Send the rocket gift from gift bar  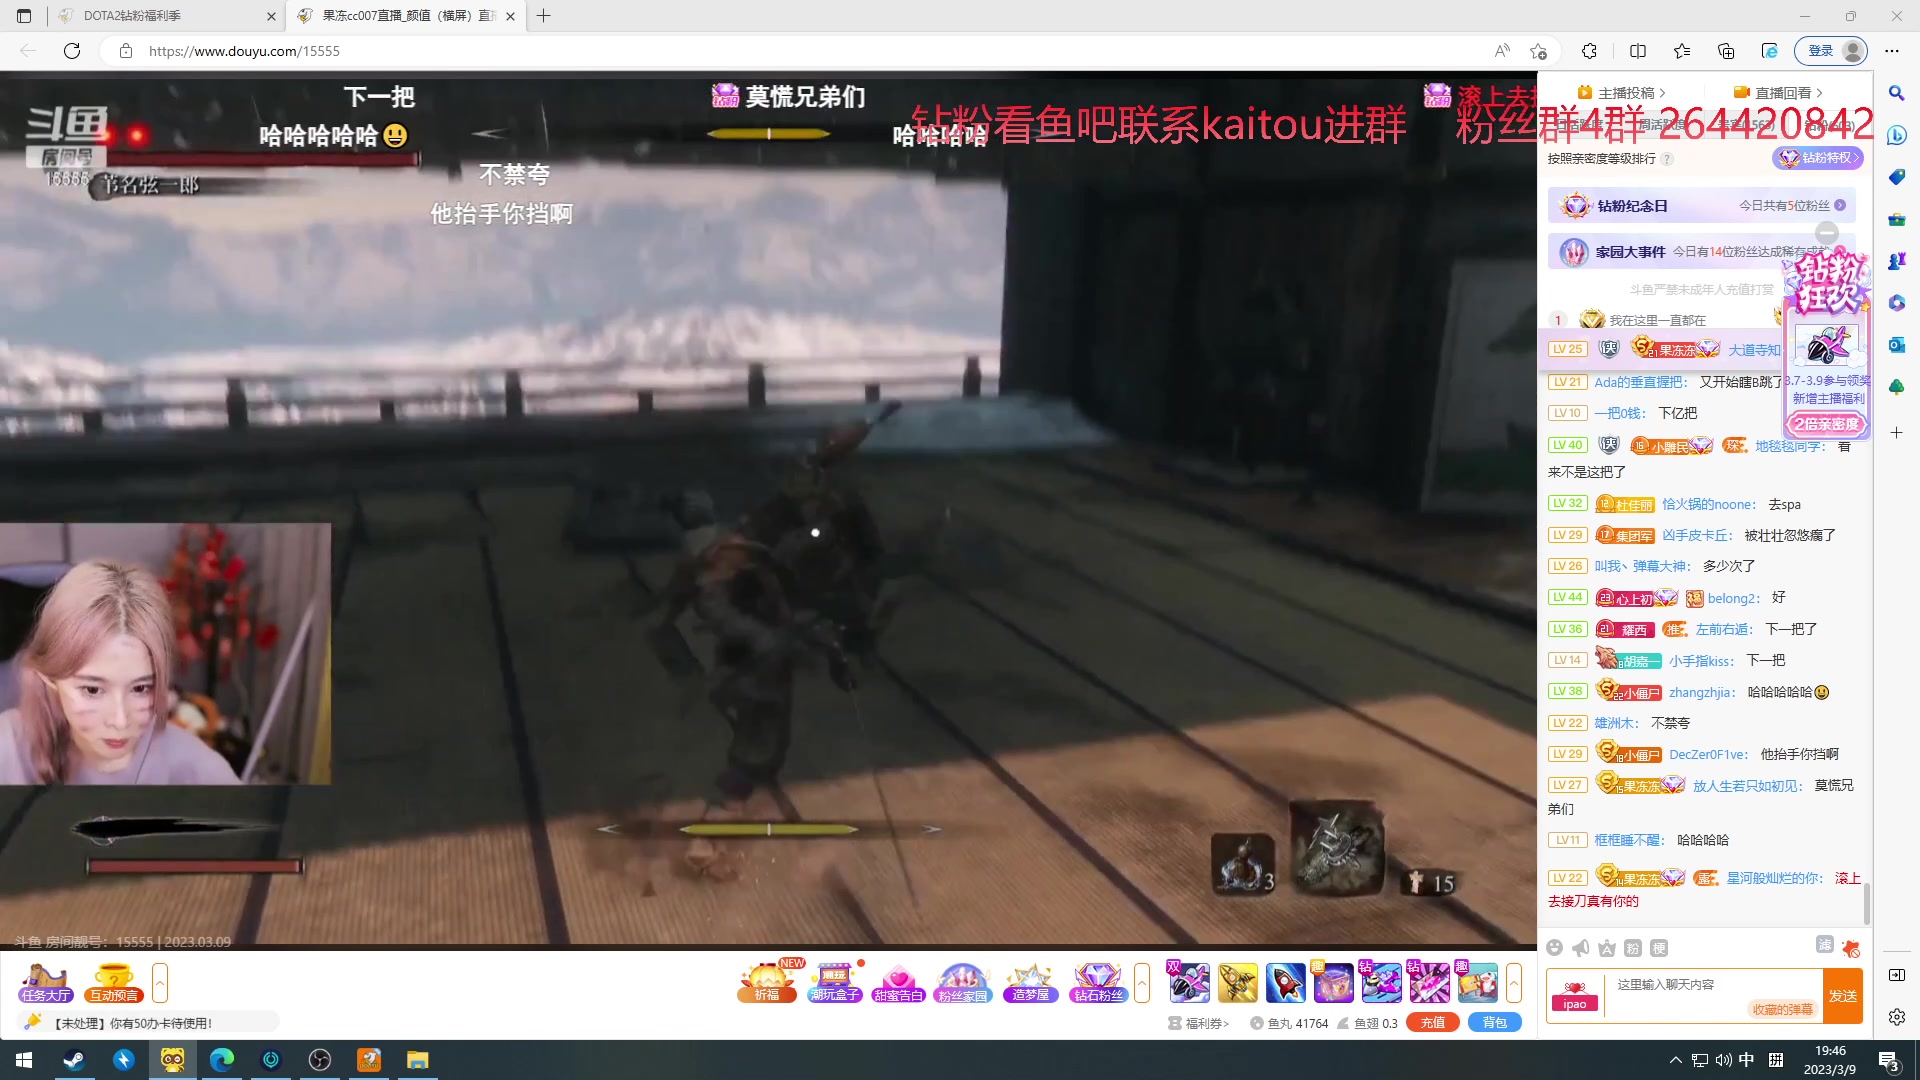(x=1285, y=982)
